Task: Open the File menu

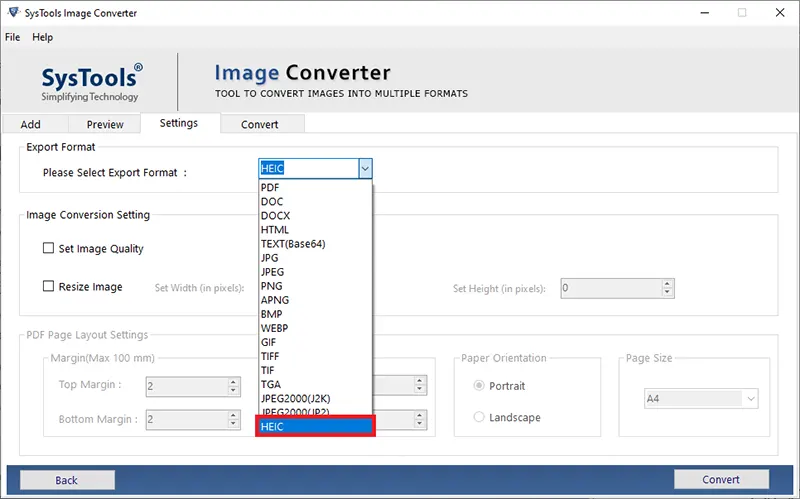Action: click(12, 37)
